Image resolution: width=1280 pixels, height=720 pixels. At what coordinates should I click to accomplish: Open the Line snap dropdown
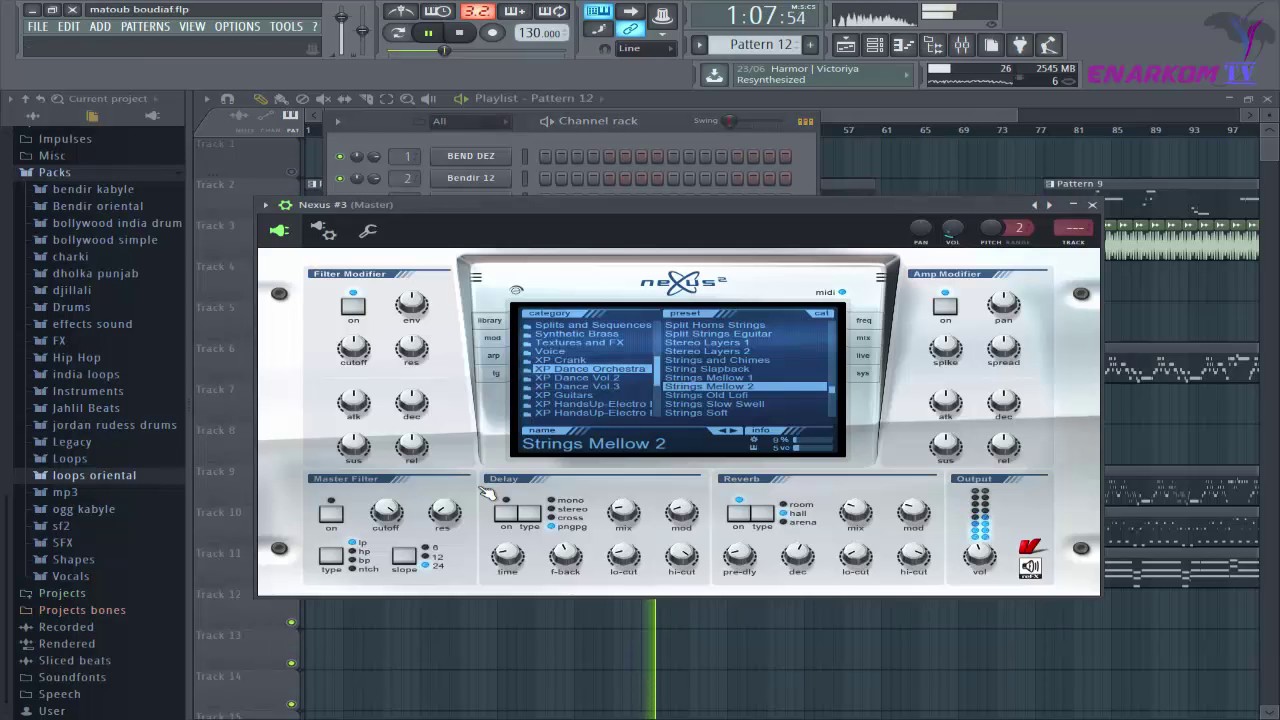point(646,48)
